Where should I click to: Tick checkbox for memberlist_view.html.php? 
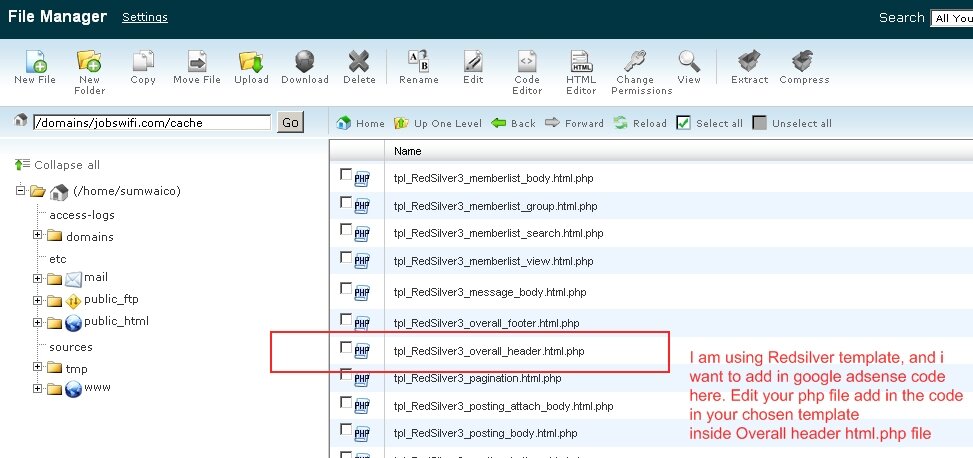(x=346, y=257)
